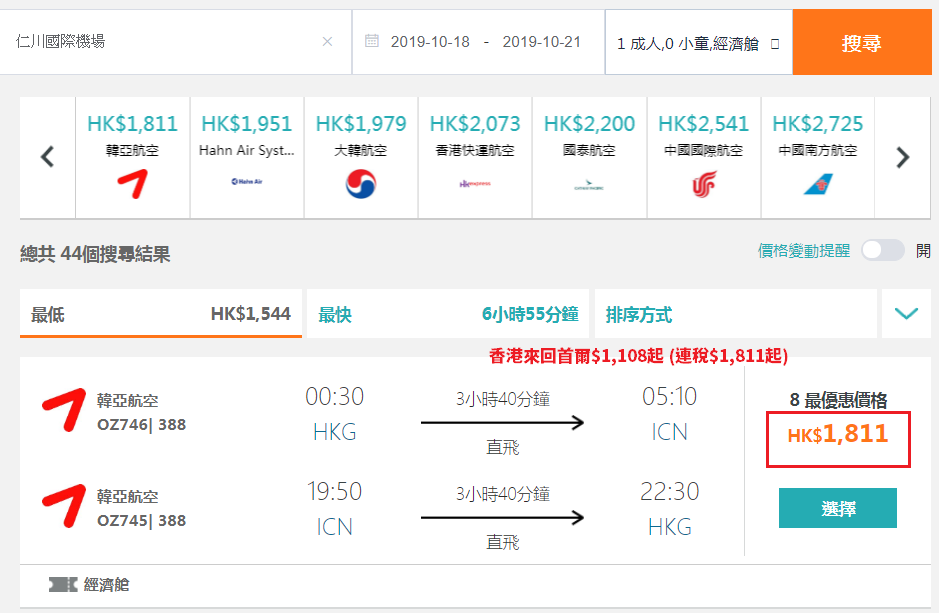Screen dimensions: 939x613
Task: Change departure date 2019-10-18
Action: point(430,42)
